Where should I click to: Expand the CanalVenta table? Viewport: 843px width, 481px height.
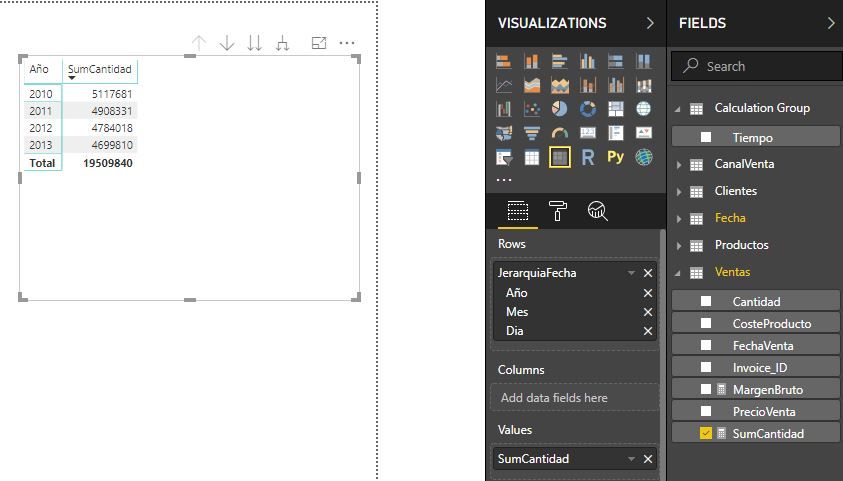[x=678, y=165]
